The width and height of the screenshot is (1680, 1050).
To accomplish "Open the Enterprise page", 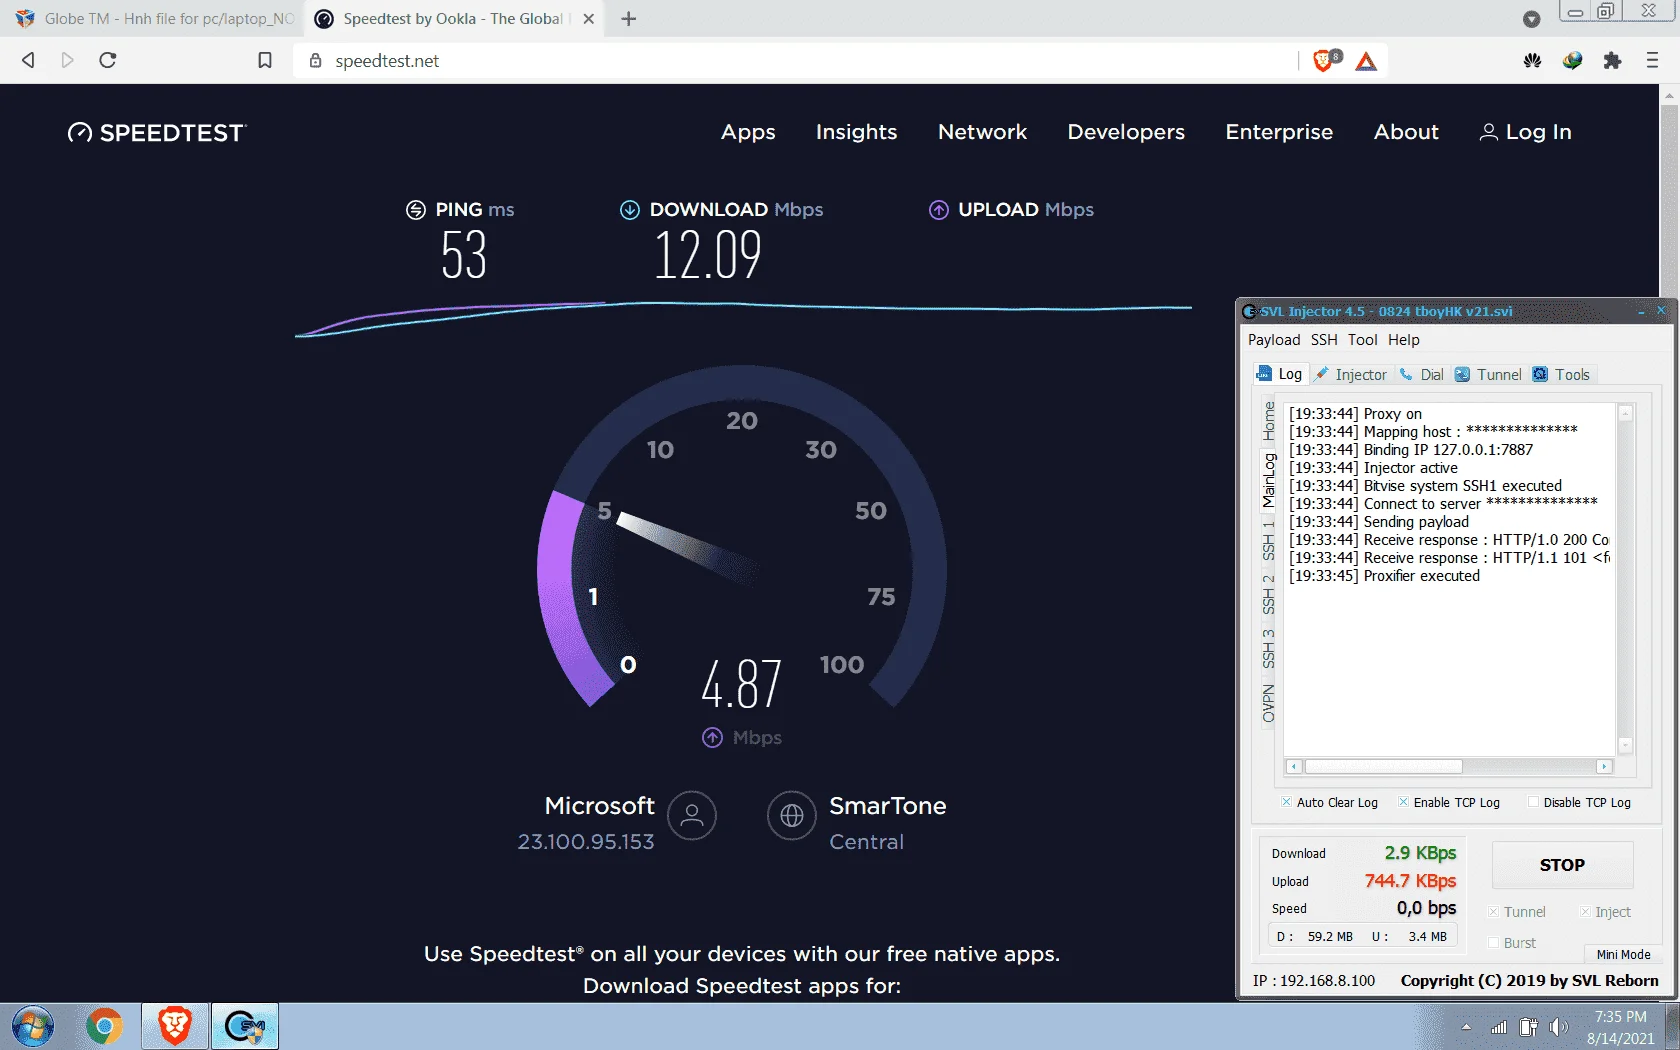I will pos(1279,132).
